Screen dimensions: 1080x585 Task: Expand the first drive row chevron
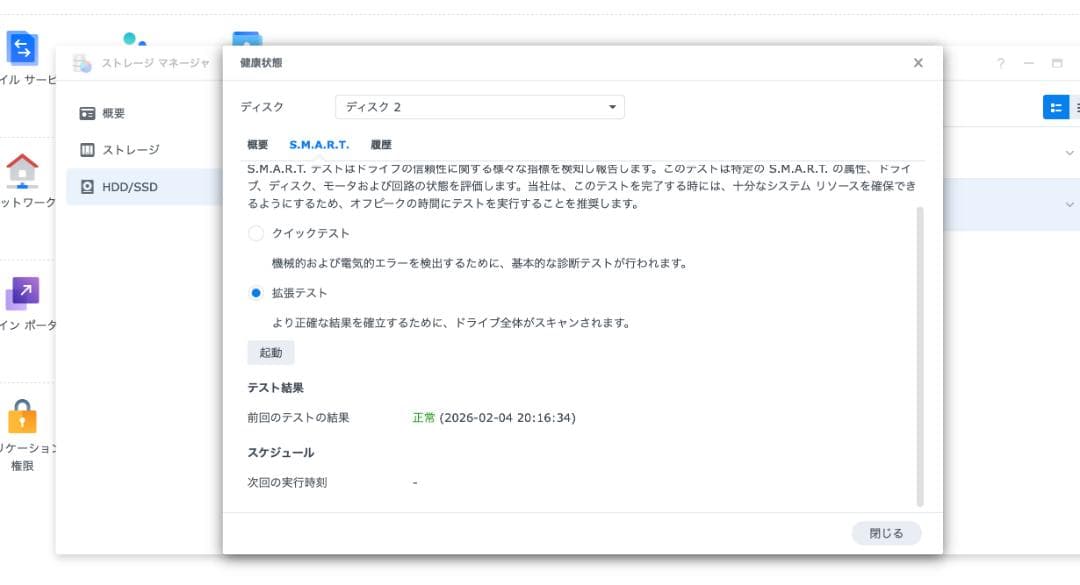[x=1069, y=153]
